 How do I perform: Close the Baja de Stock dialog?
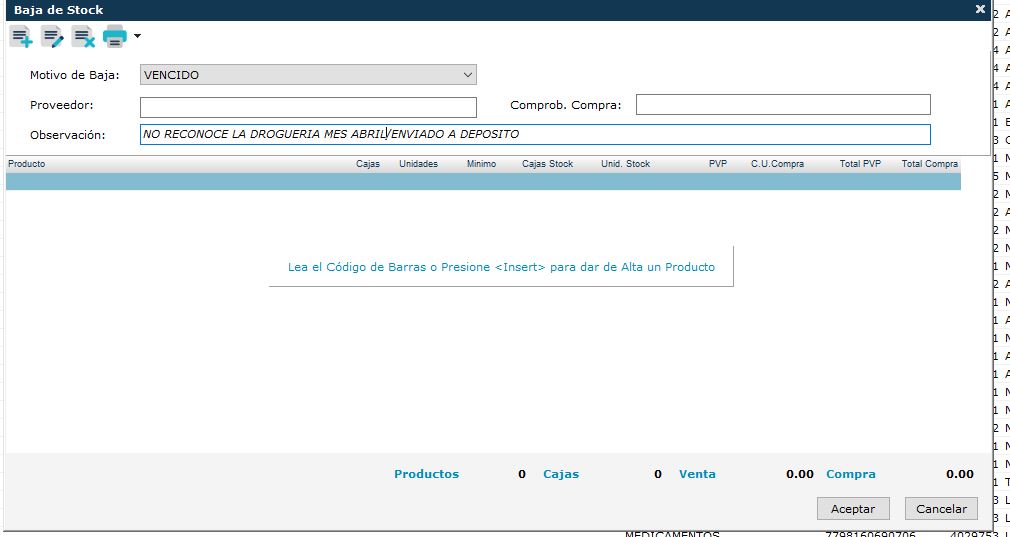coord(980,9)
